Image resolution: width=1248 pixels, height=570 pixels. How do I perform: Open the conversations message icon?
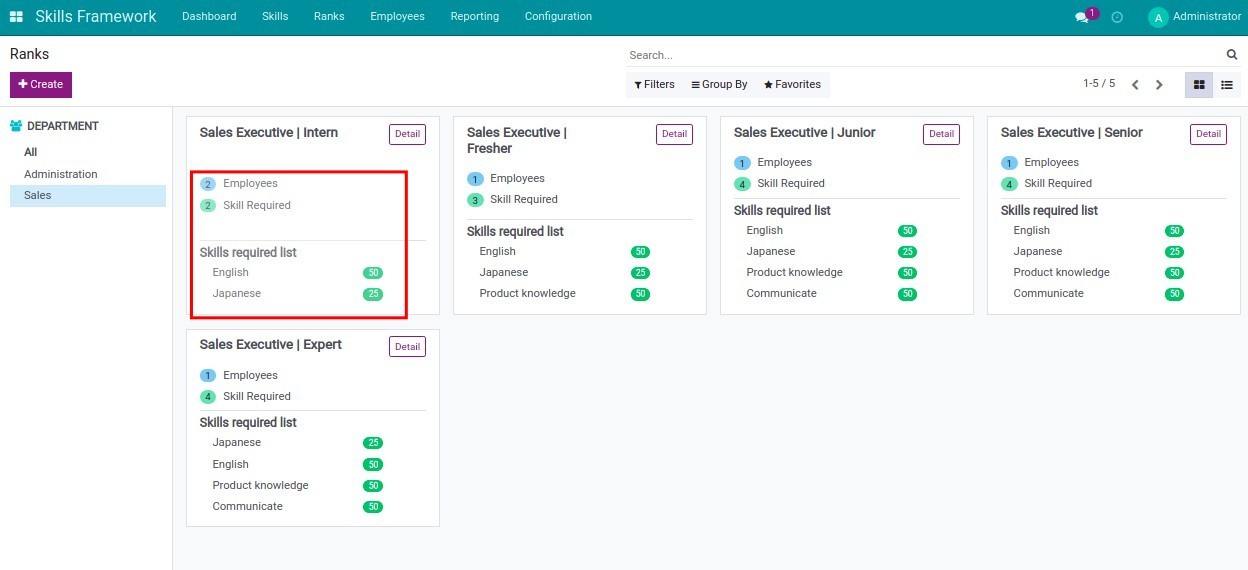[1081, 17]
